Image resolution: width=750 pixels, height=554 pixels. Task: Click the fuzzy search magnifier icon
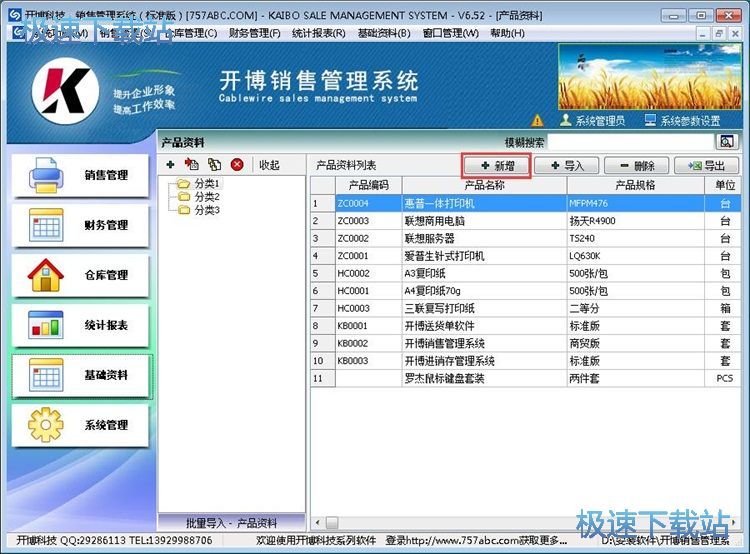pyautogui.click(x=727, y=142)
